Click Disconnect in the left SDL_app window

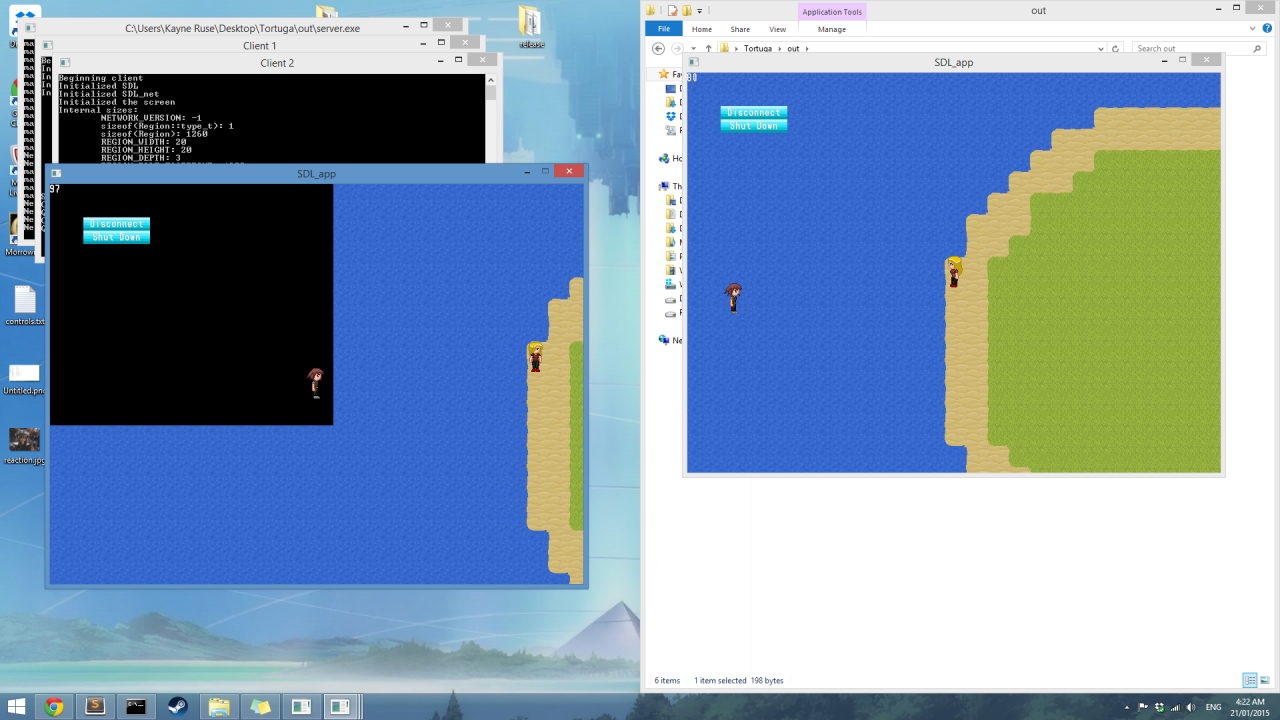[x=116, y=224]
